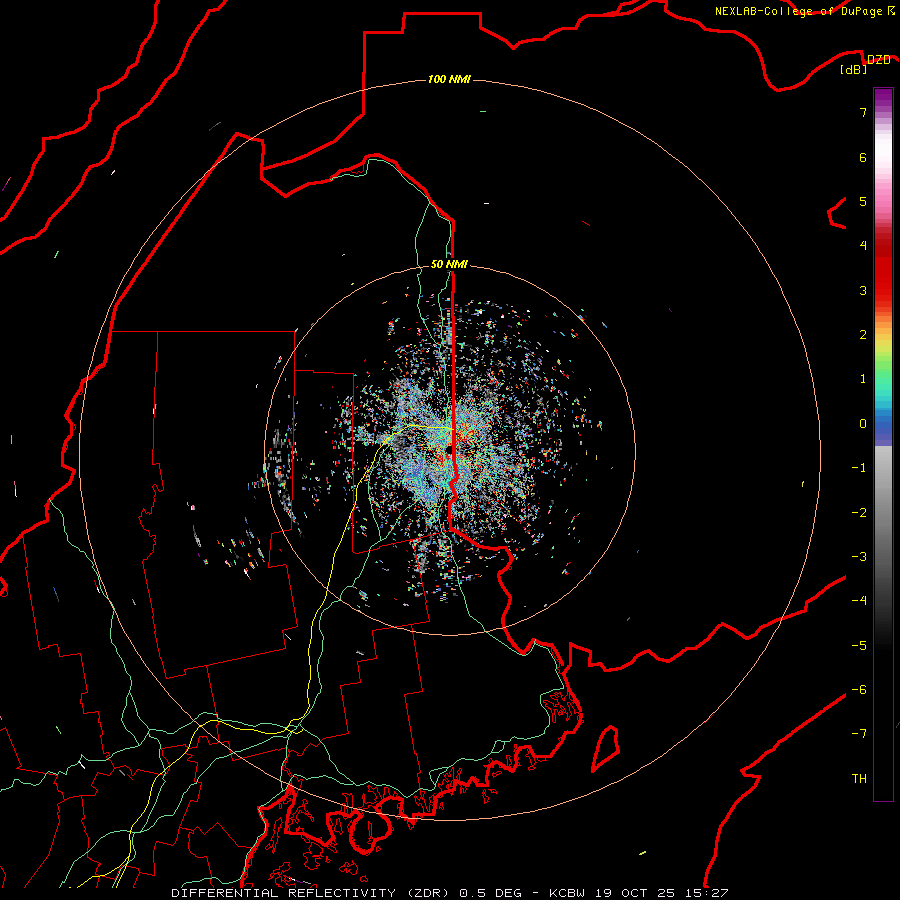The image size is (900, 900).
Task: Click the -2 value on color scale
Action: pyautogui.click(x=859, y=512)
